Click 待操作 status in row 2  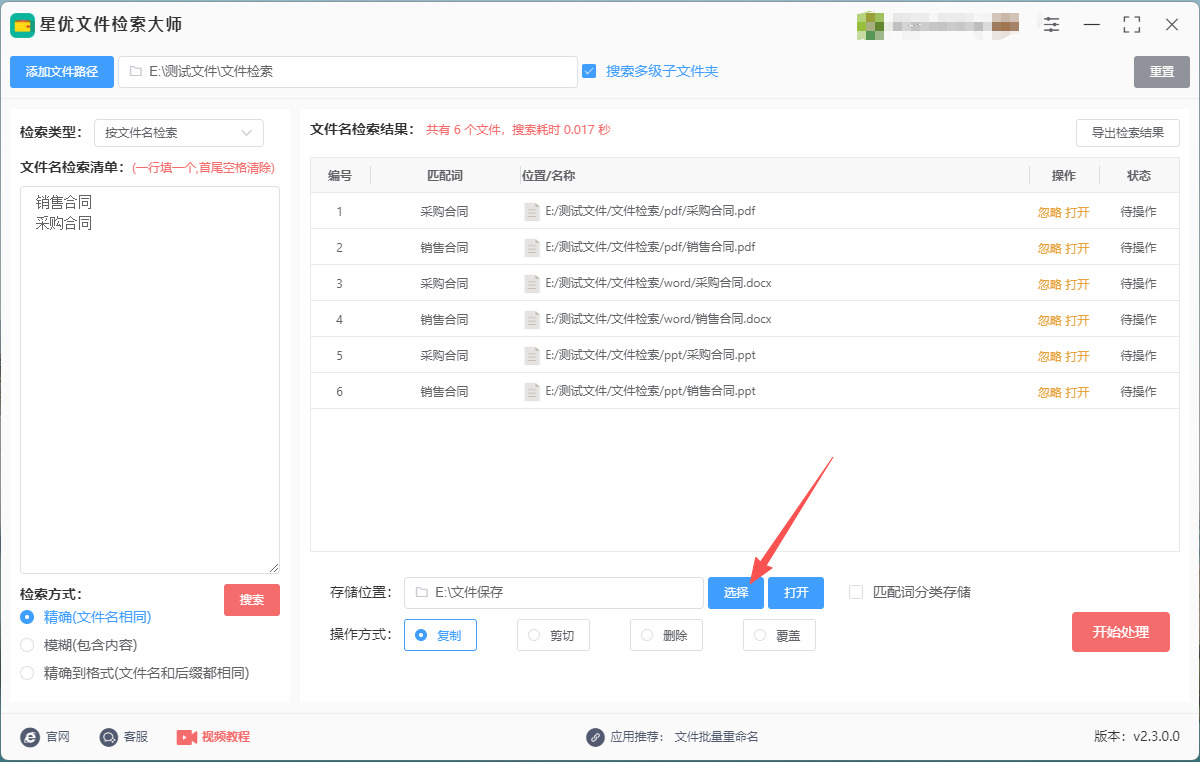[x=1139, y=247]
